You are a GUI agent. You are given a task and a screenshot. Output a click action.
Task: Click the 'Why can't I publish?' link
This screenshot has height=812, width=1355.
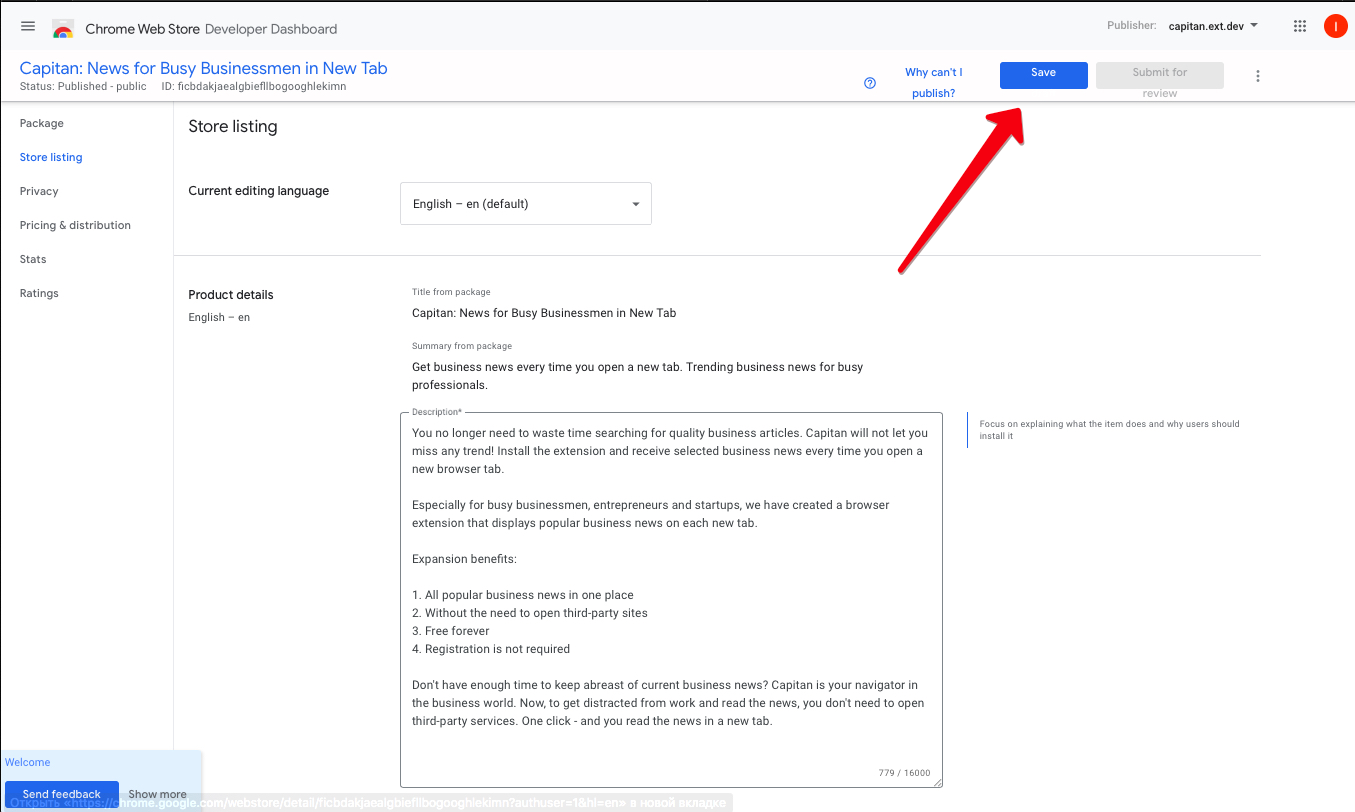(x=933, y=83)
